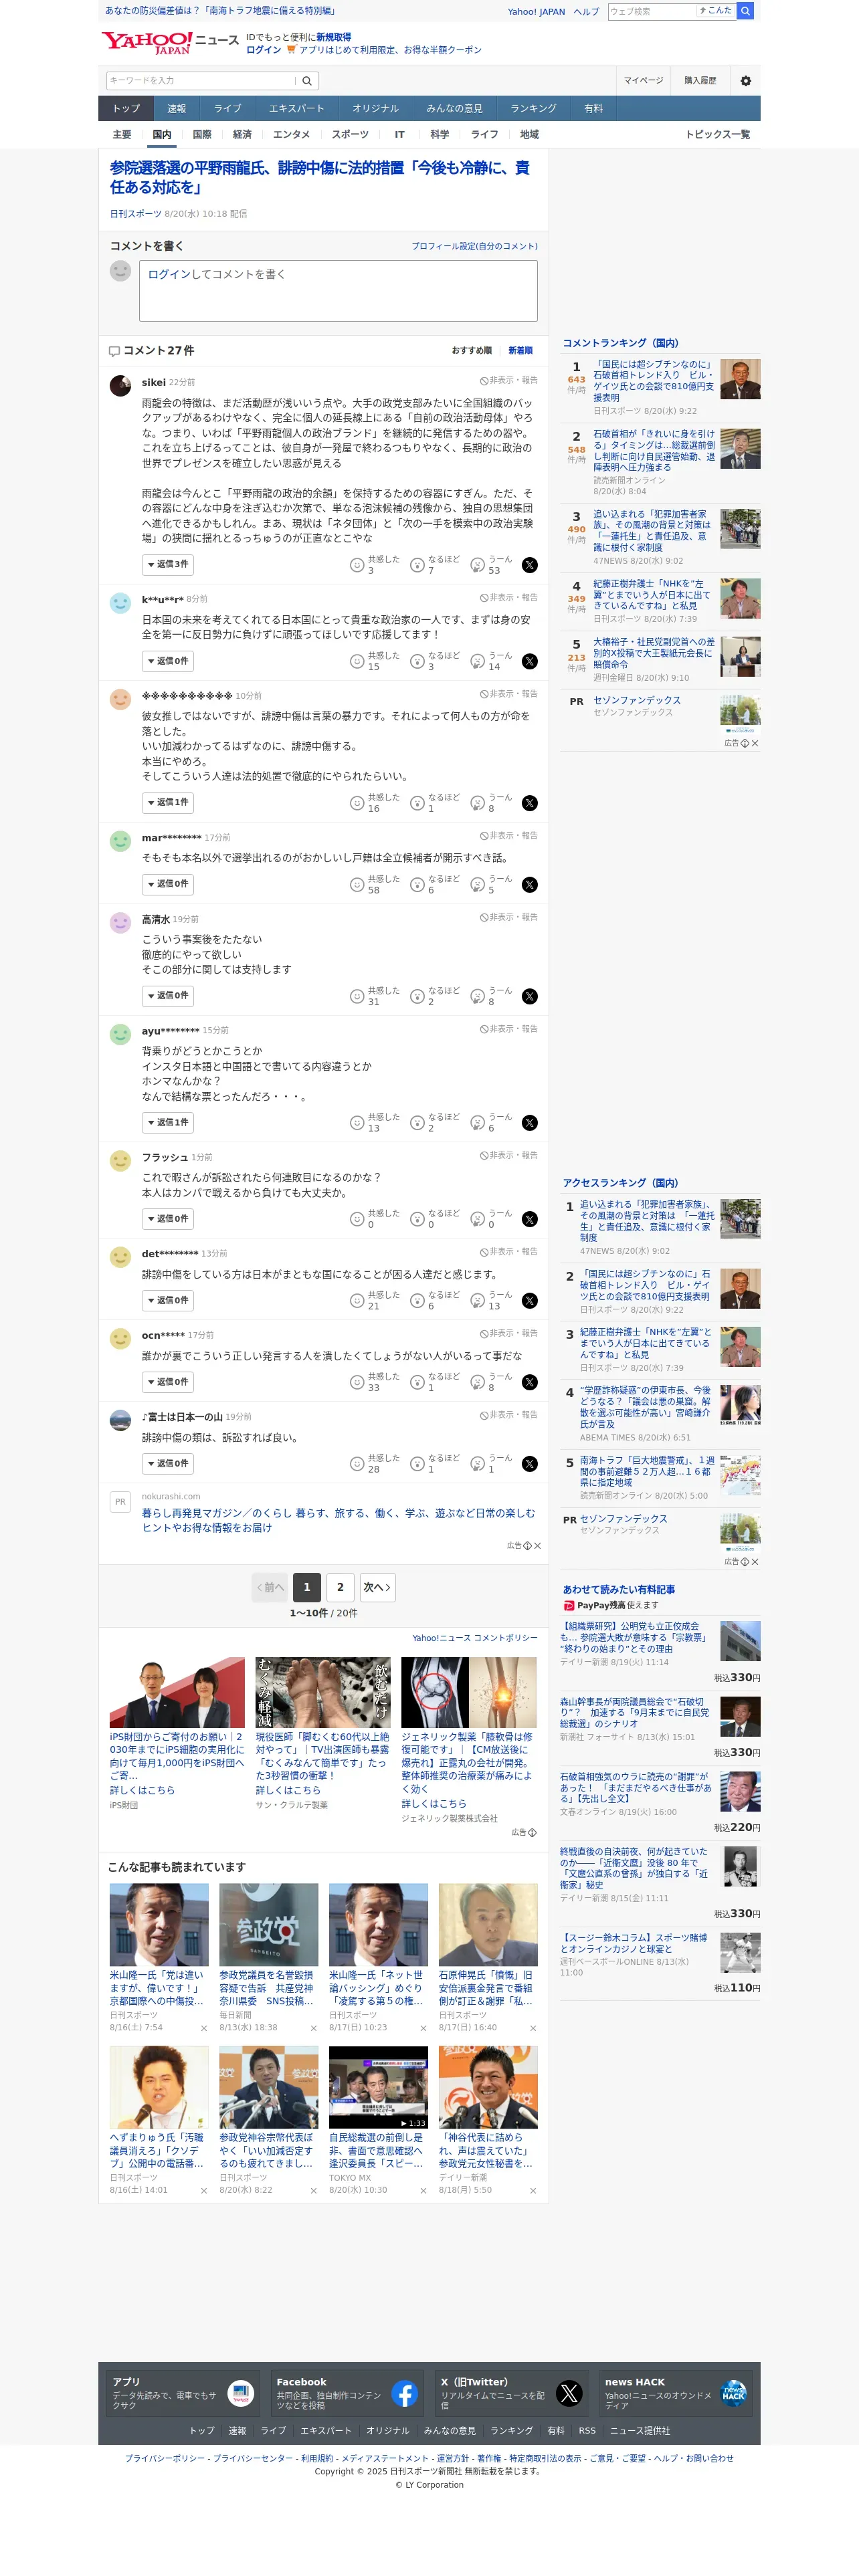Open the 速報 tab
The height and width of the screenshot is (2576, 859).
[x=176, y=108]
